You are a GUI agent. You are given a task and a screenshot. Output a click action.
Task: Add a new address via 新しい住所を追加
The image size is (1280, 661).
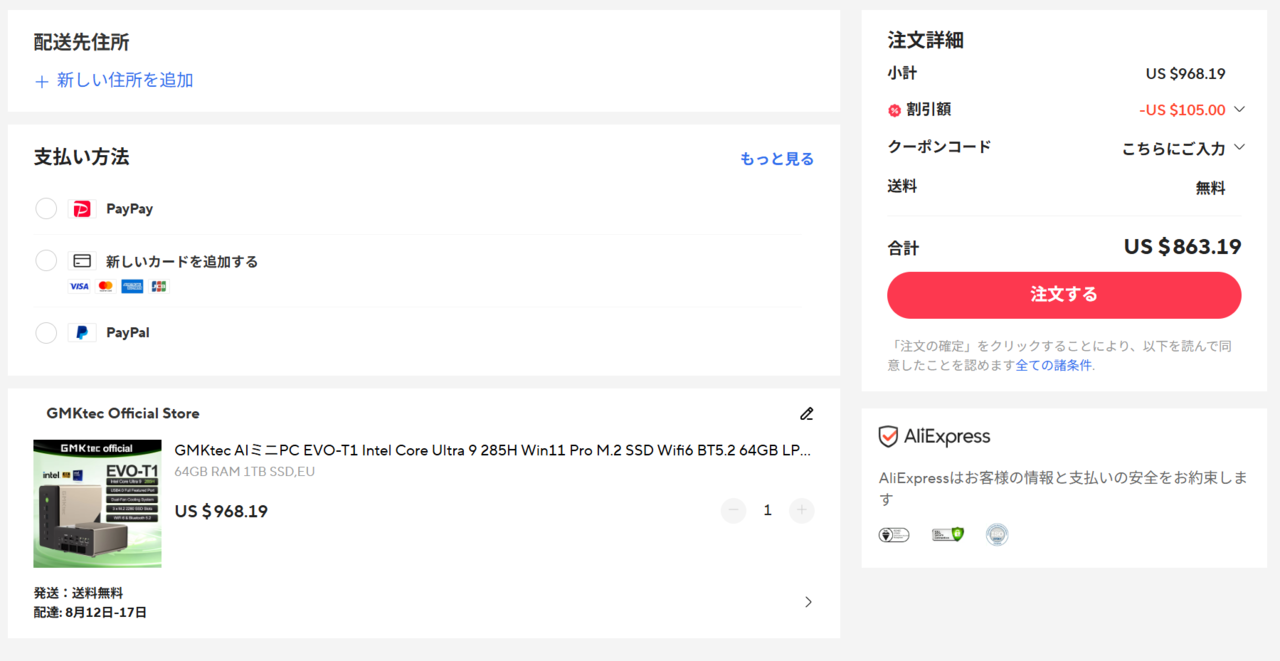click(125, 80)
